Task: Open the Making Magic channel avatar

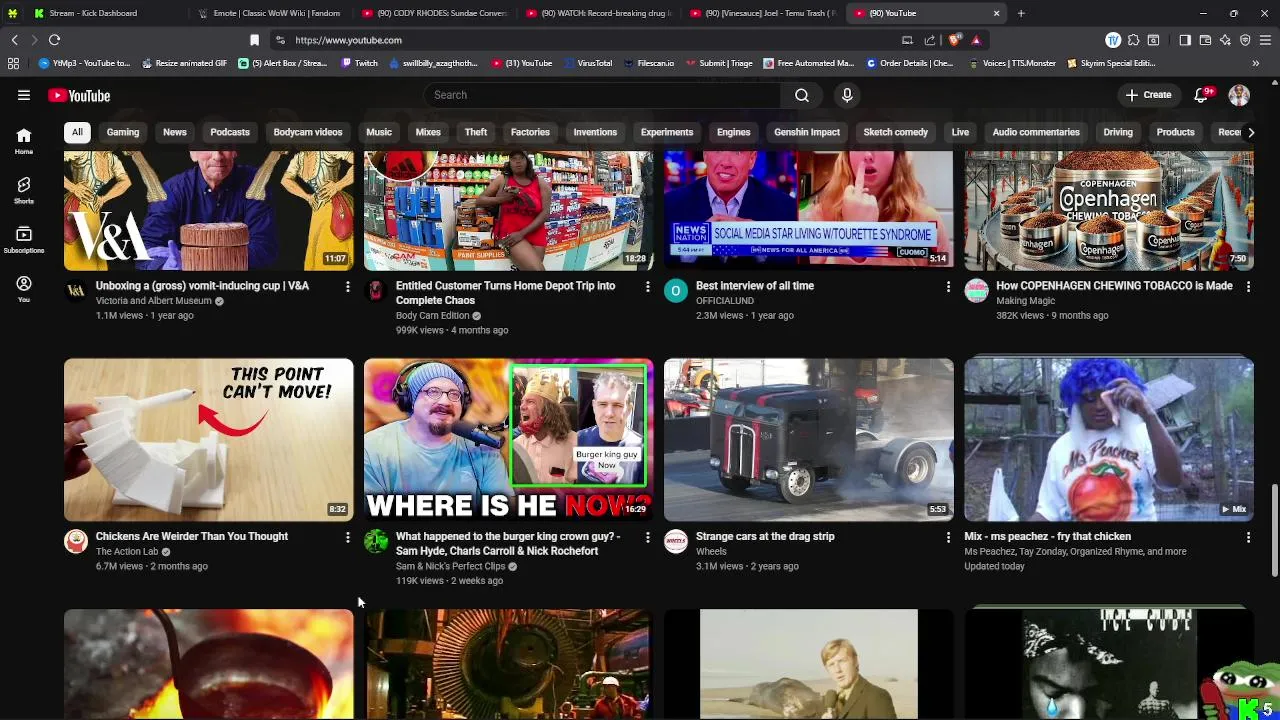Action: pos(976,291)
